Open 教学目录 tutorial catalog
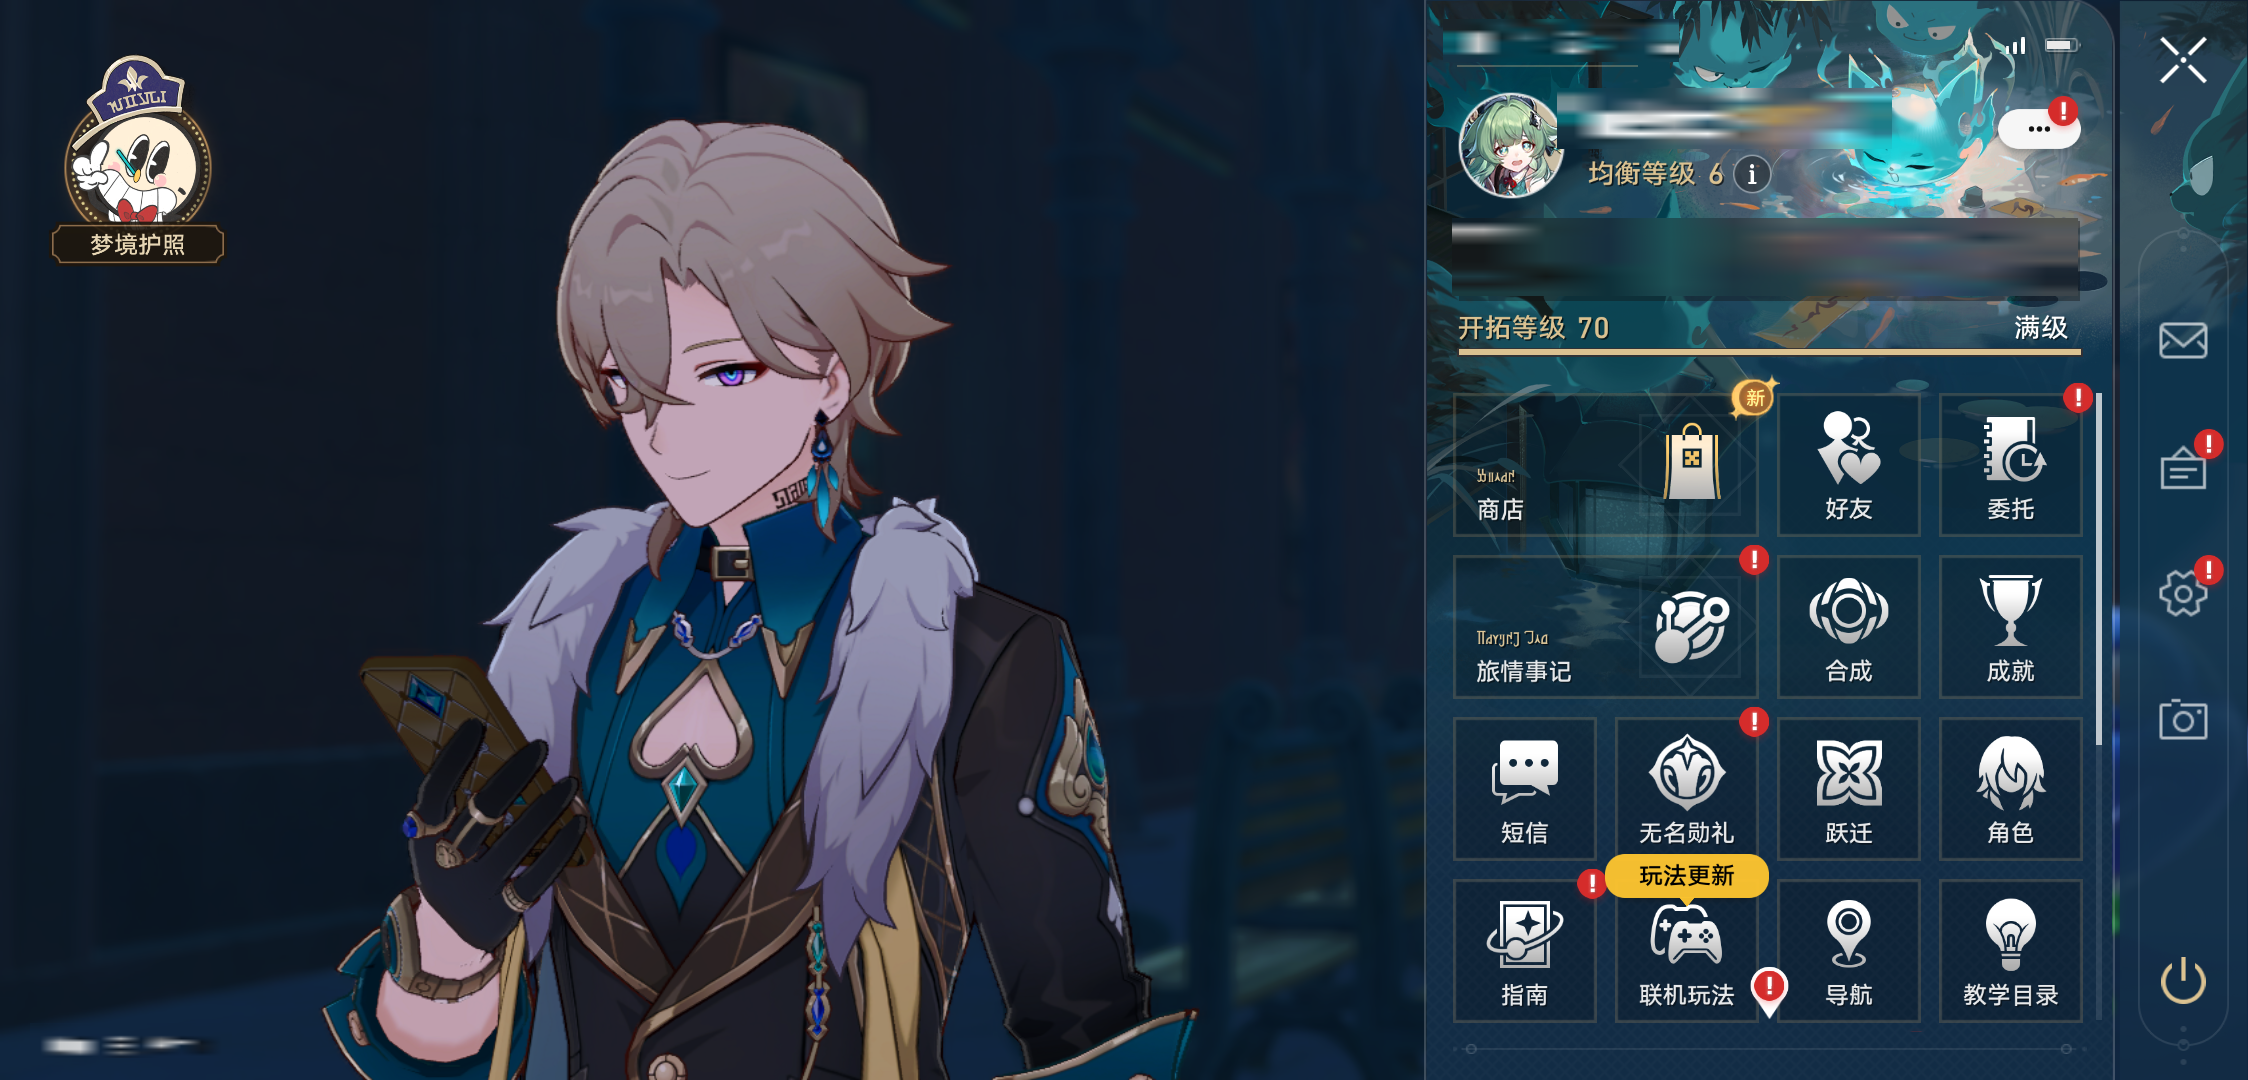 click(x=2010, y=951)
